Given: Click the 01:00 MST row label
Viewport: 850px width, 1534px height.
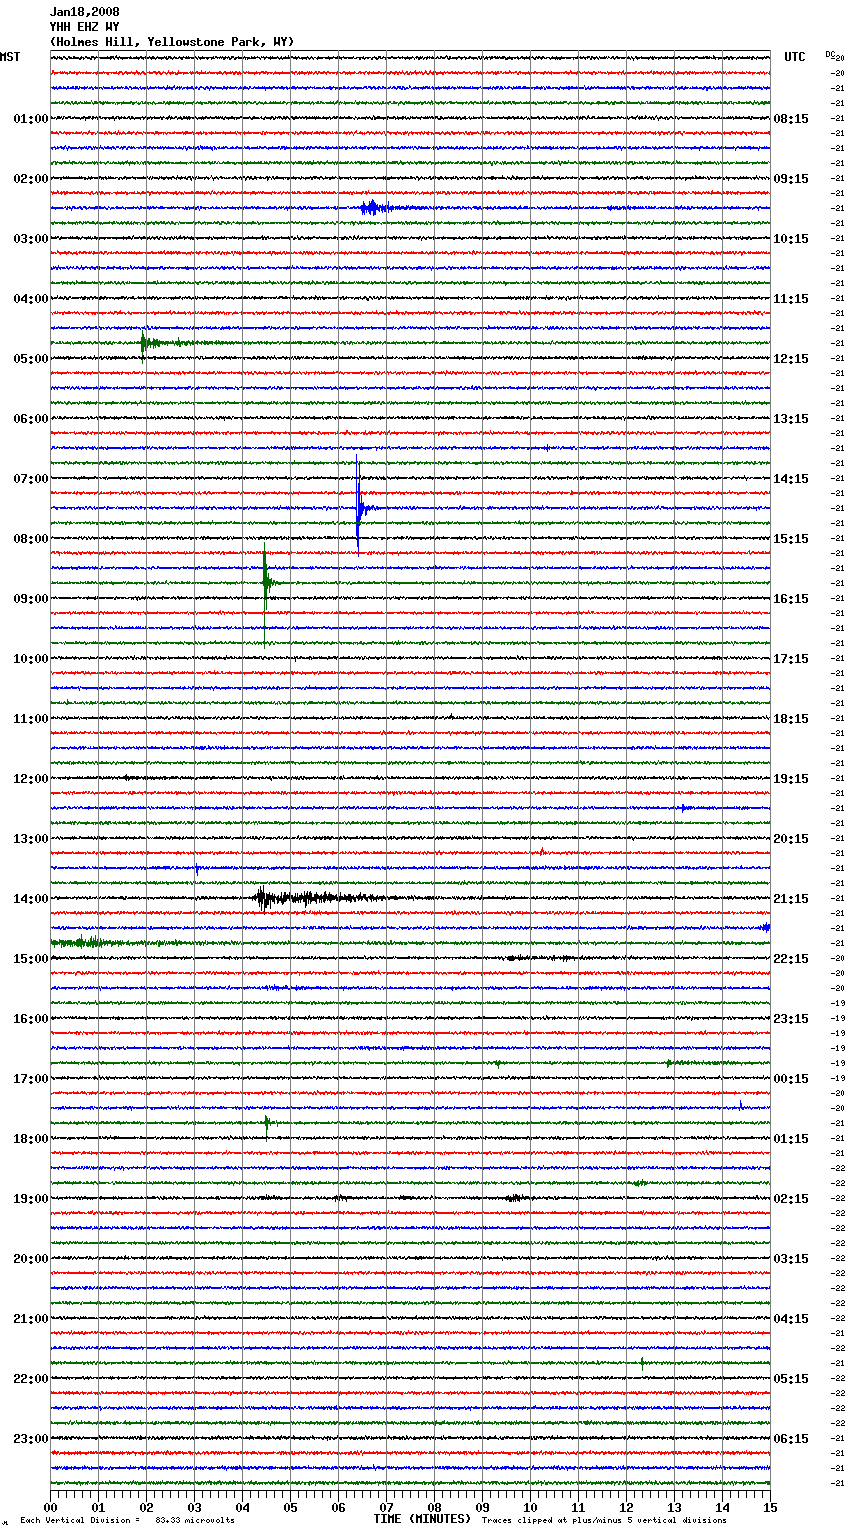Looking at the screenshot, I should 31,119.
